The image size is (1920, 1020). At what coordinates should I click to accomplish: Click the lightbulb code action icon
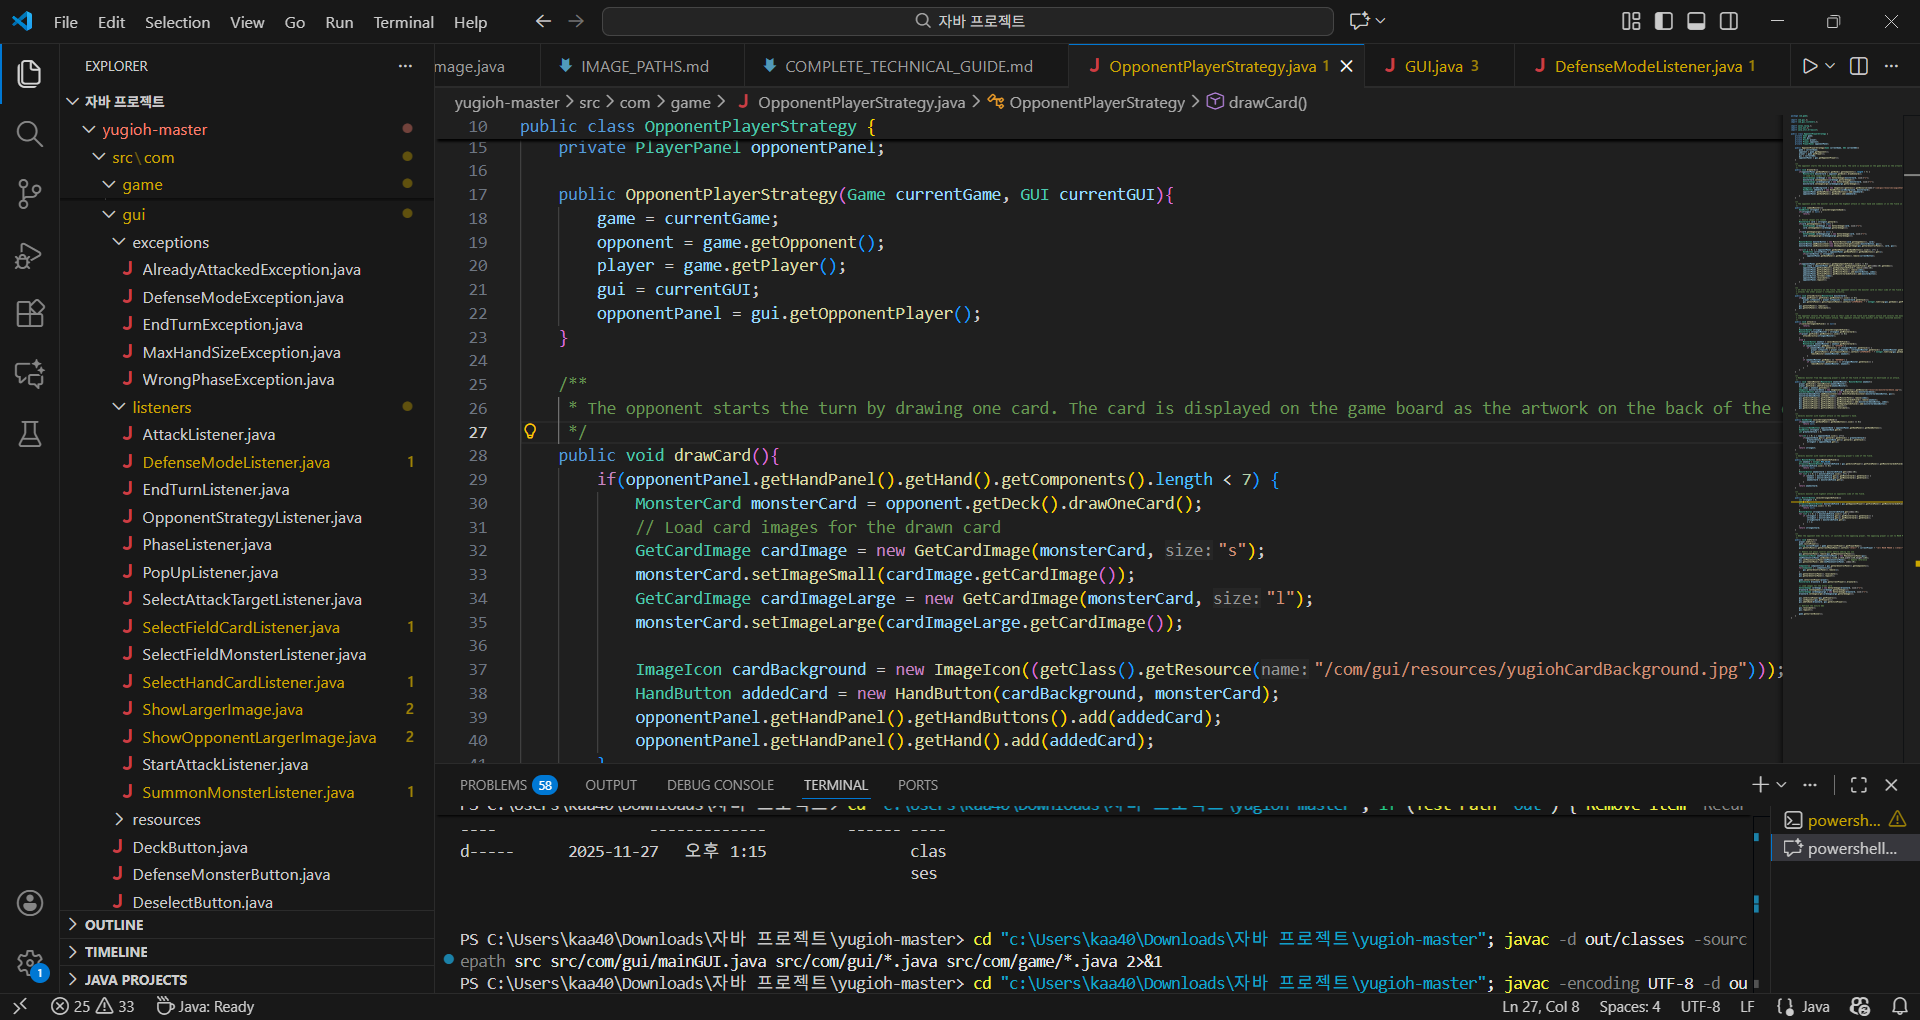click(530, 432)
